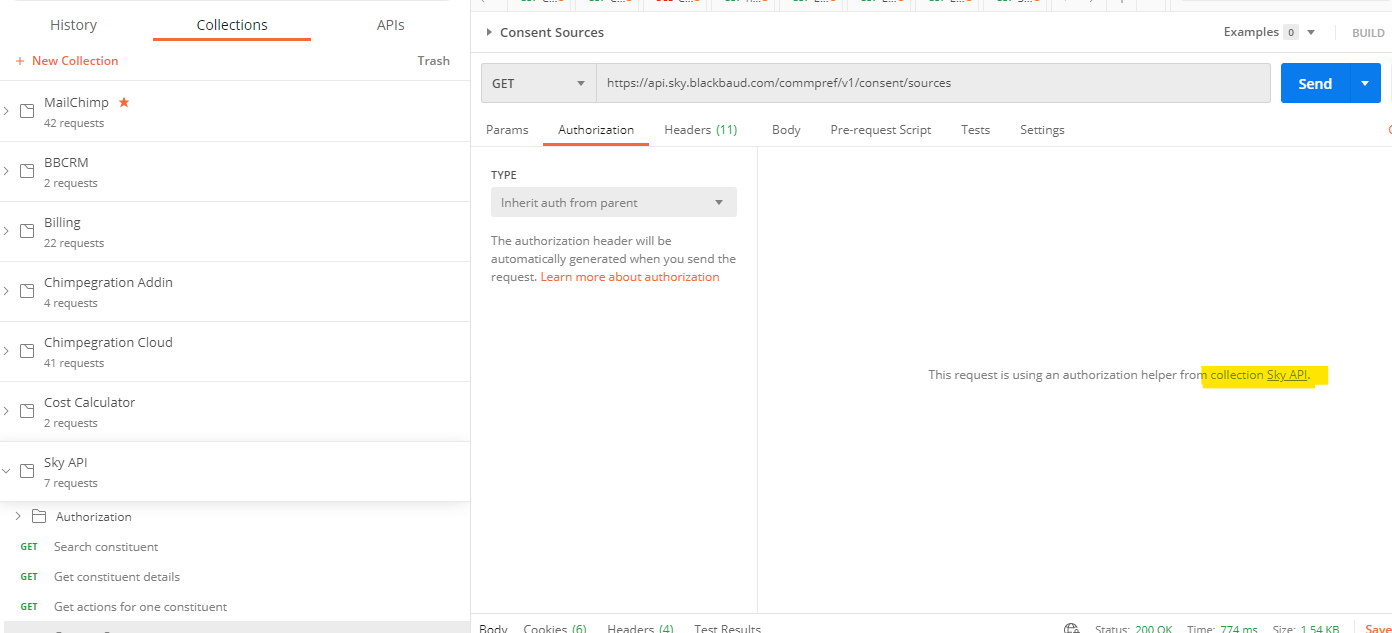Image resolution: width=1392 pixels, height=633 pixels.
Task: Open the Send button dropdown arrow
Action: click(x=1365, y=83)
